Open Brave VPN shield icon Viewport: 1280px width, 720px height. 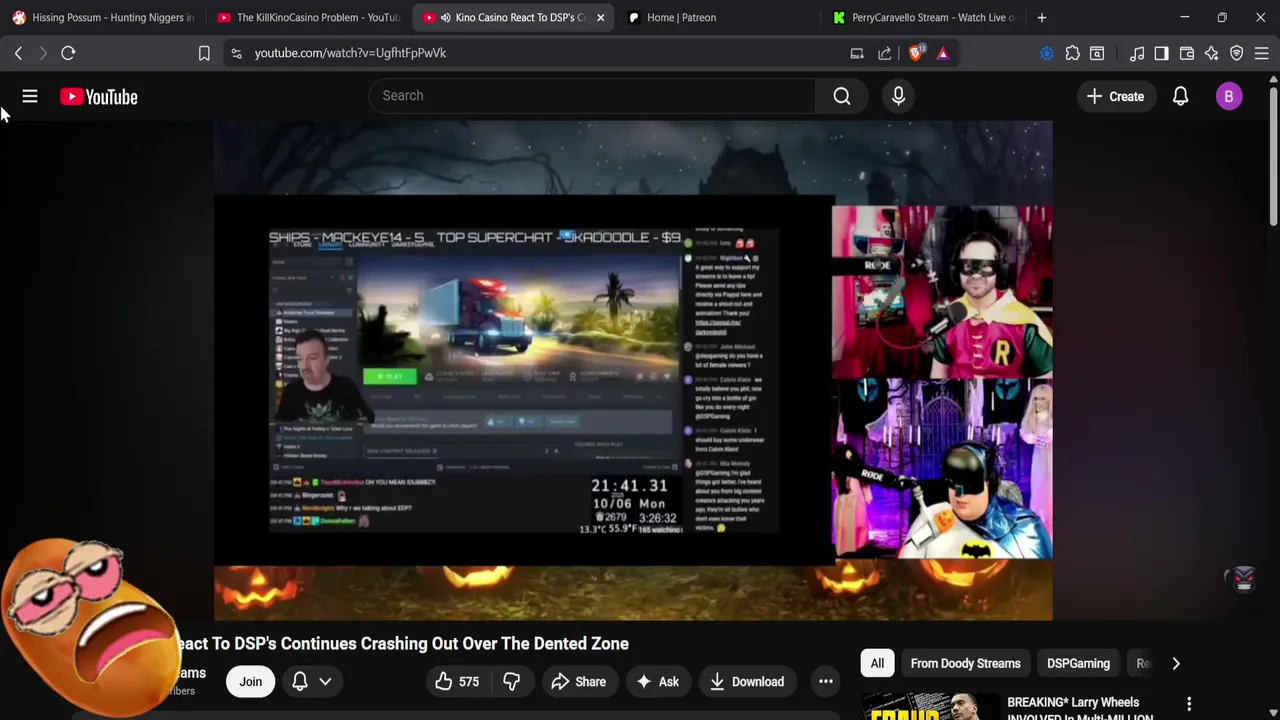pos(1236,53)
